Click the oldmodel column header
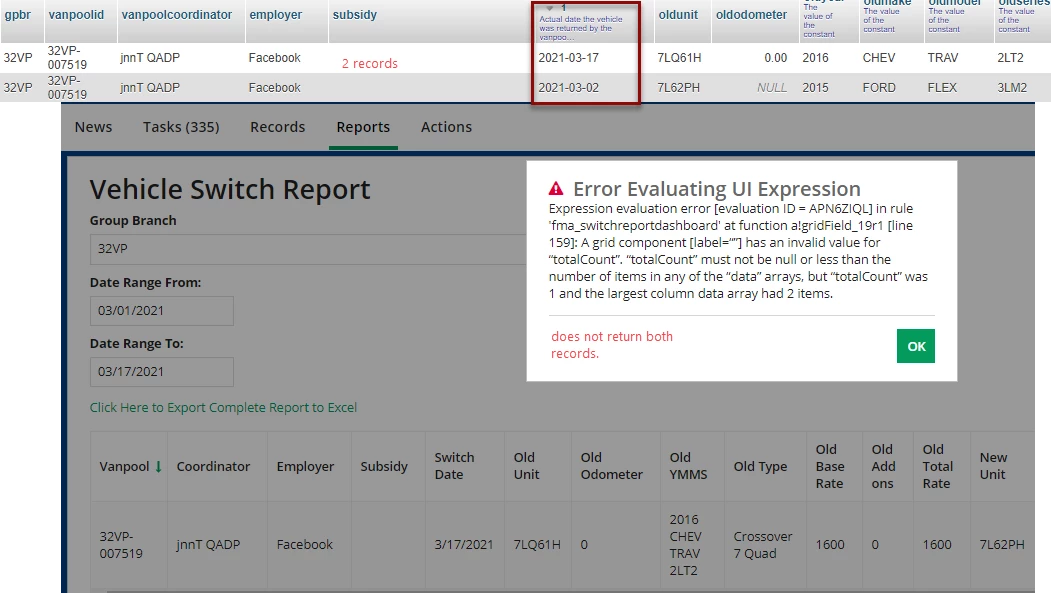1051x593 pixels. coord(955,3)
